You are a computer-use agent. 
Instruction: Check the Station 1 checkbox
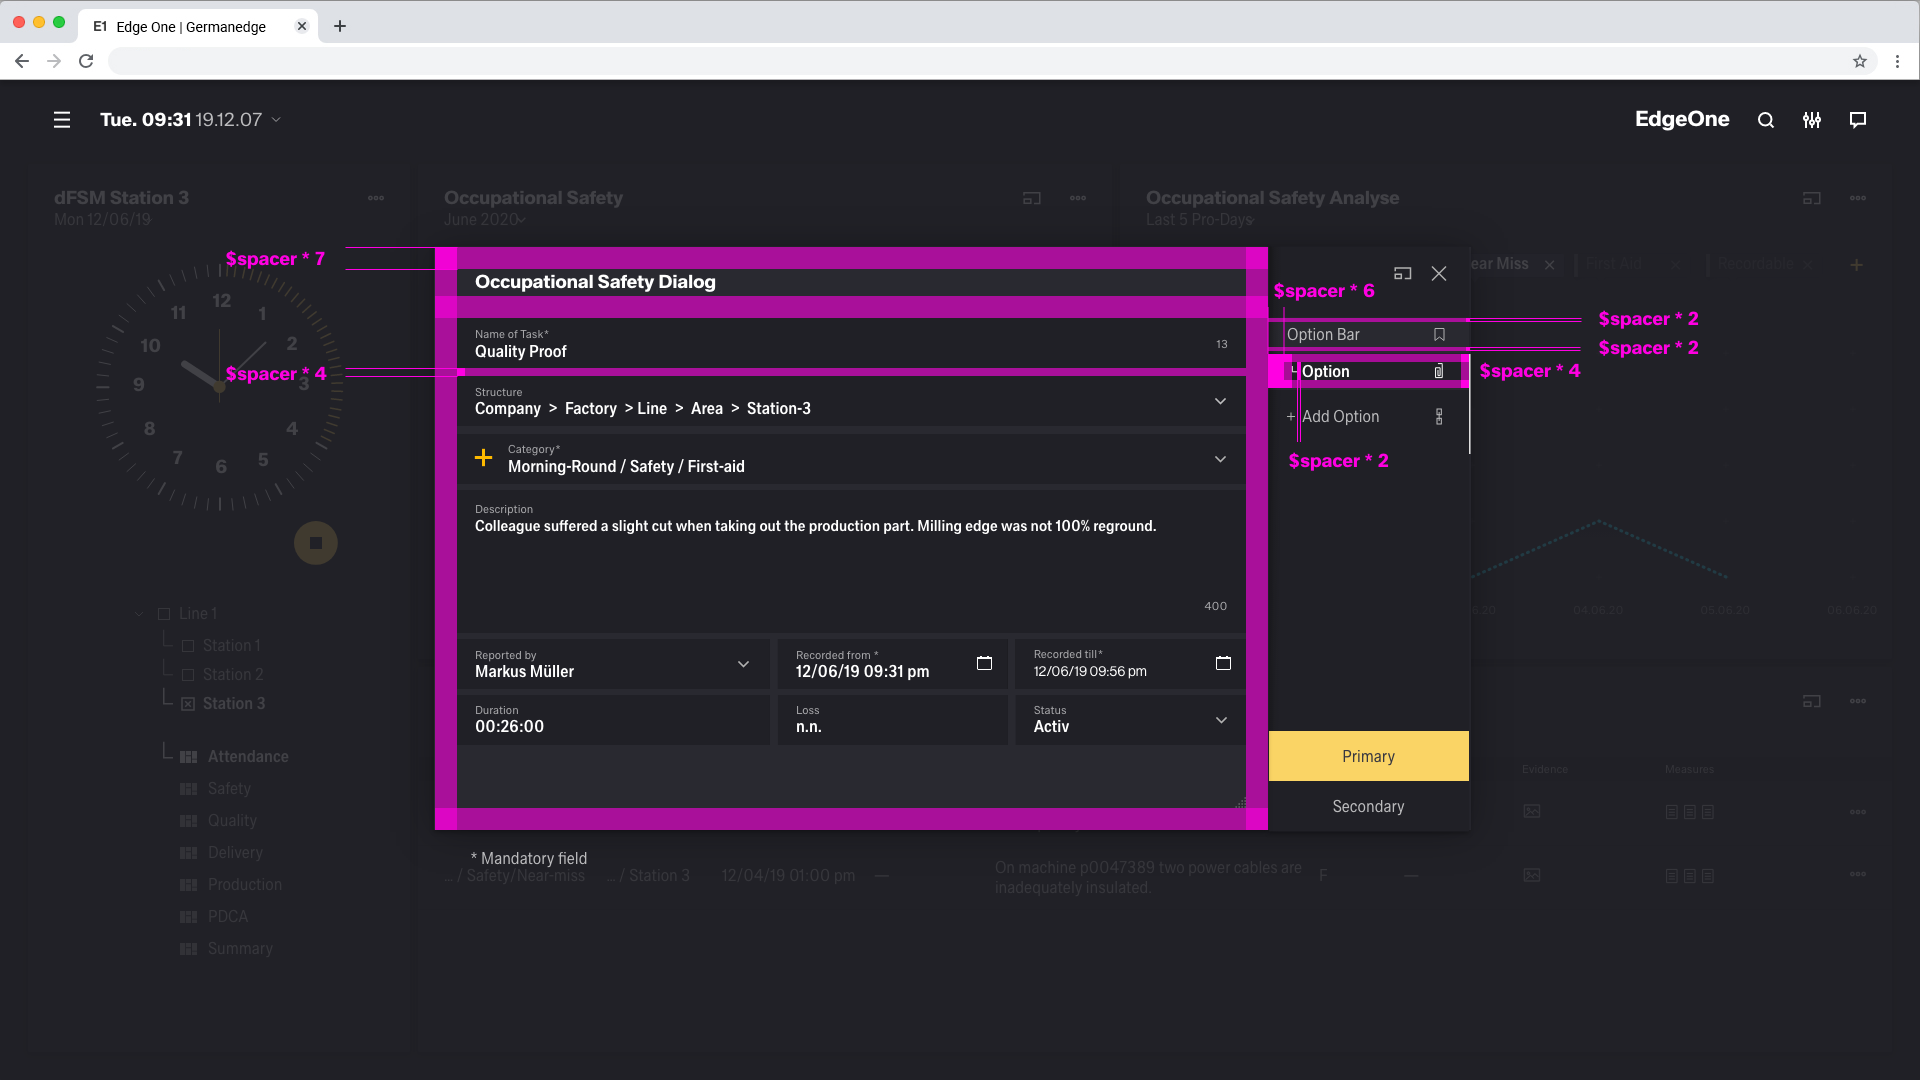pos(188,646)
